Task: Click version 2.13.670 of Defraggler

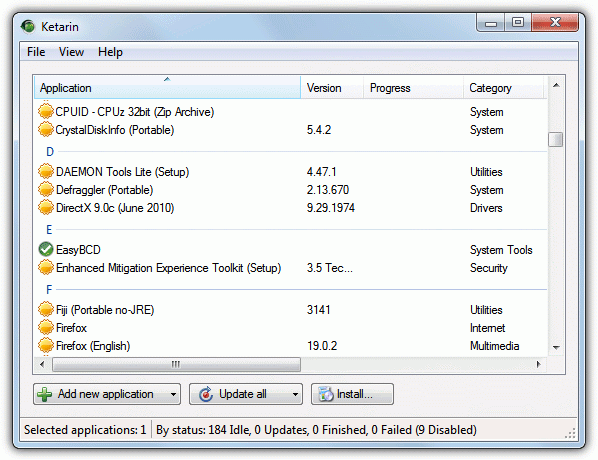Action: click(328, 190)
